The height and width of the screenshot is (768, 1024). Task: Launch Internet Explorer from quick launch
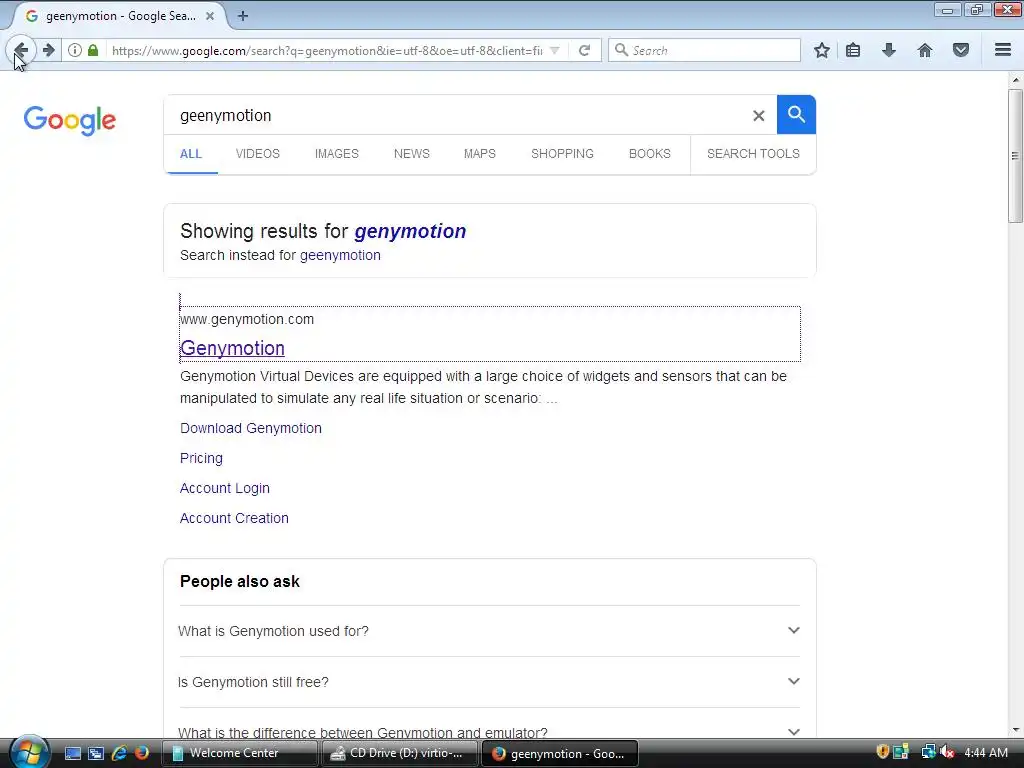(x=119, y=753)
